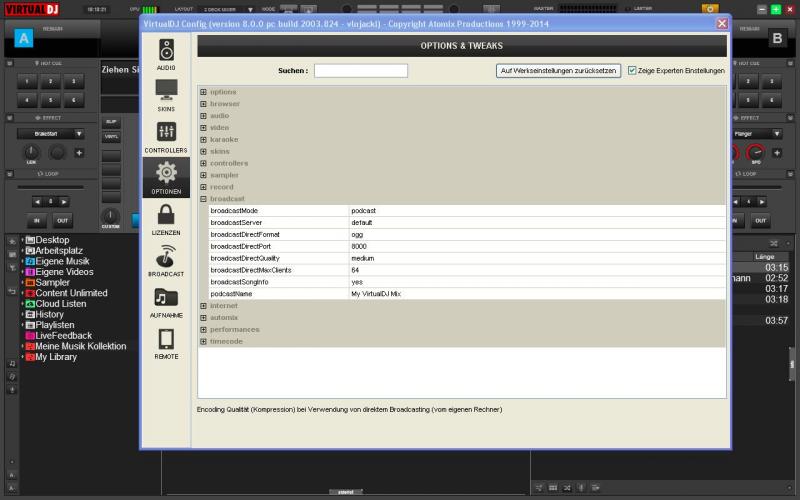Screen dimensions: 800x500
Task: Open the Controllers settings page
Action: [166, 136]
